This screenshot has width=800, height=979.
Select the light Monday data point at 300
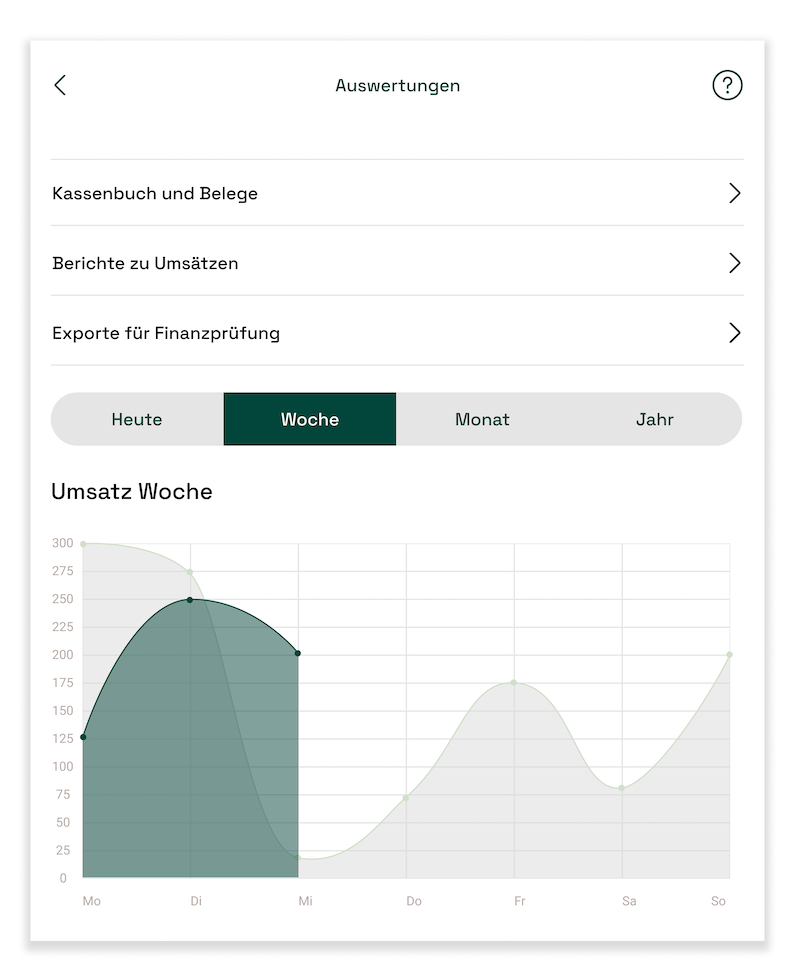click(x=83, y=544)
